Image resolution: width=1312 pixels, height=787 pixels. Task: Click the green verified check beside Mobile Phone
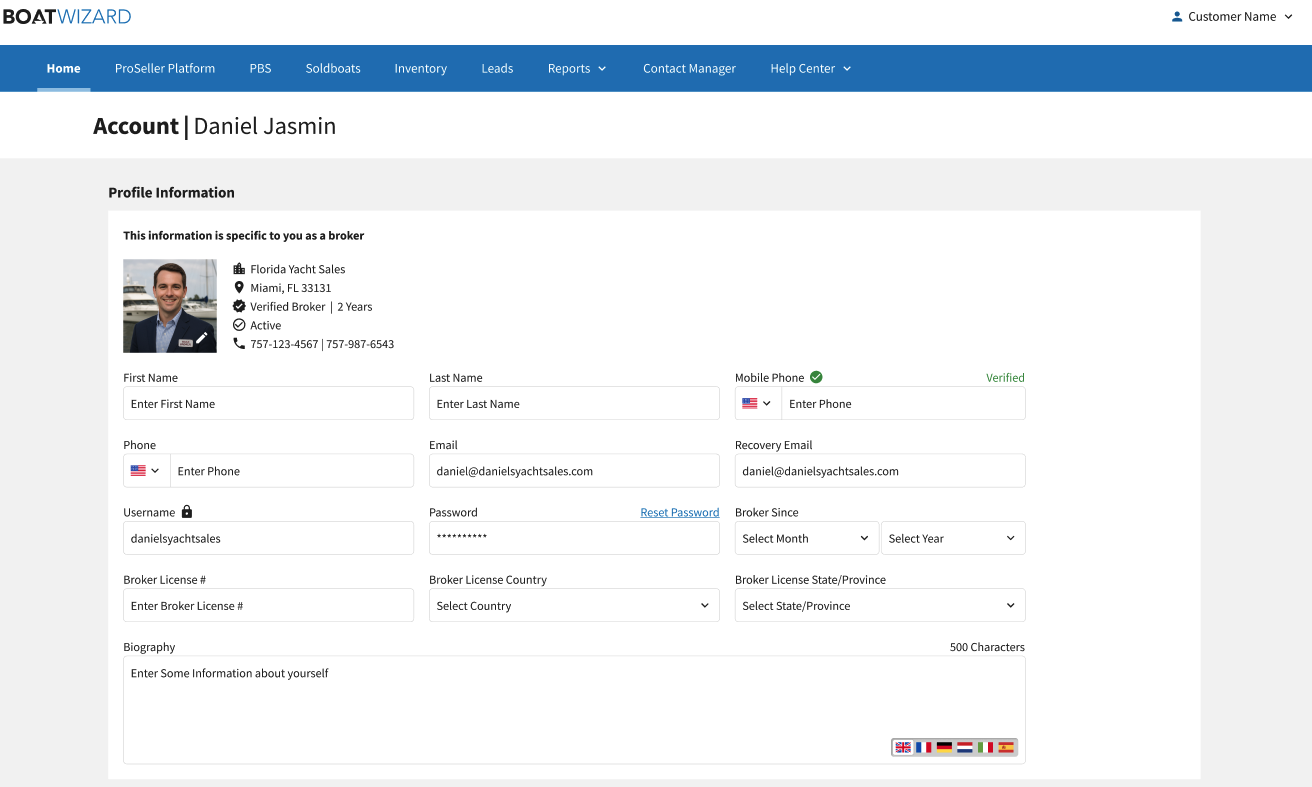(816, 377)
